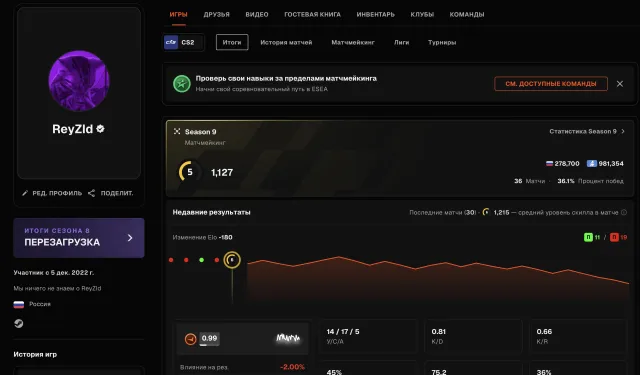Select the Турниры sub-tab
The width and height of the screenshot is (640, 375).
[442, 42]
